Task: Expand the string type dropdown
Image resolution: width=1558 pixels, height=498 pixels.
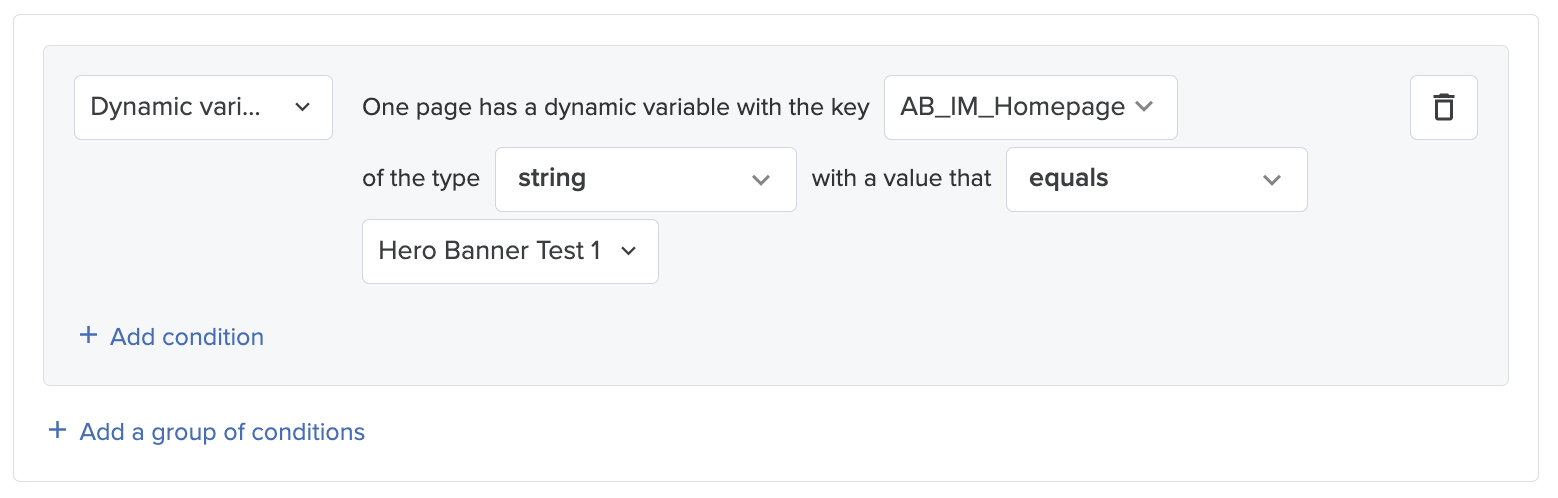Action: point(646,179)
